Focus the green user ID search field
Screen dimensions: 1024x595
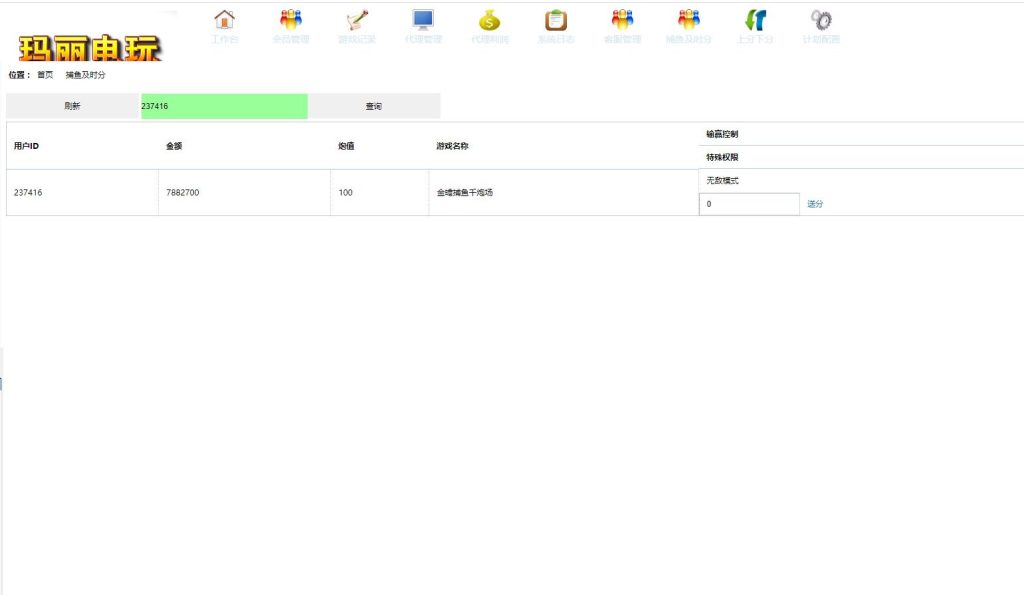224,106
